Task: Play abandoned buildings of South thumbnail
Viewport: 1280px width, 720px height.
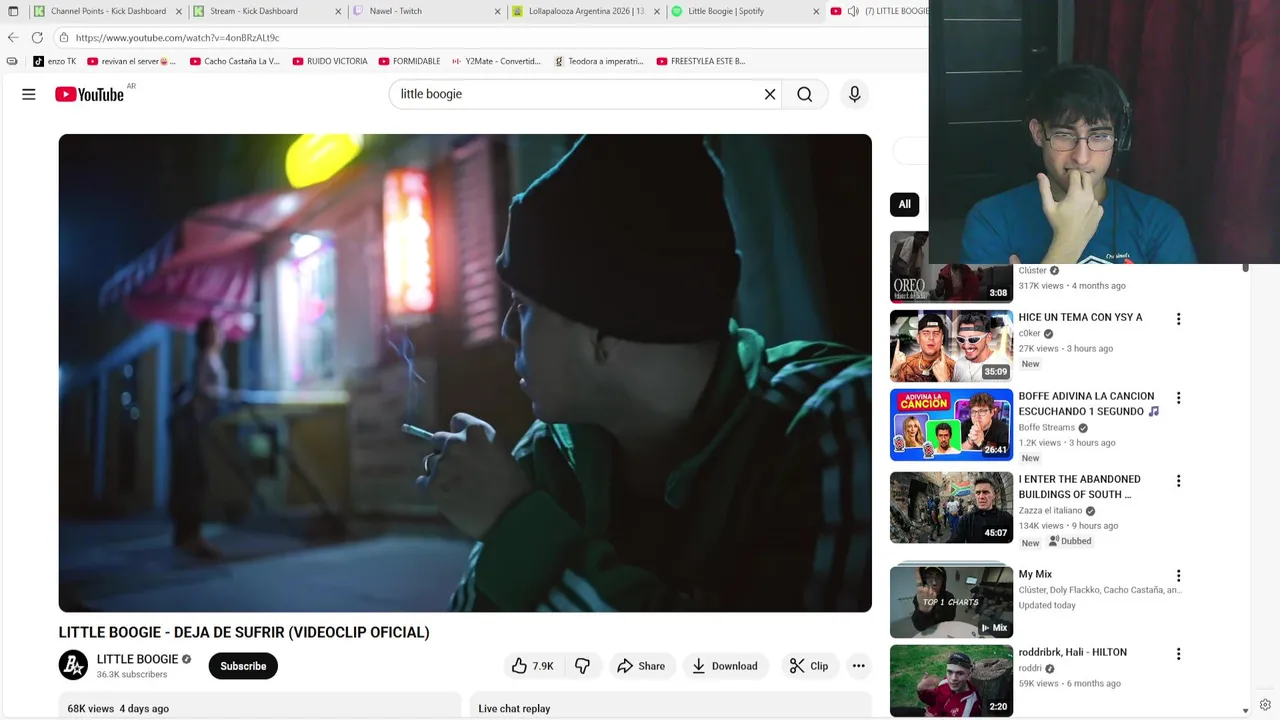Action: (x=951, y=508)
